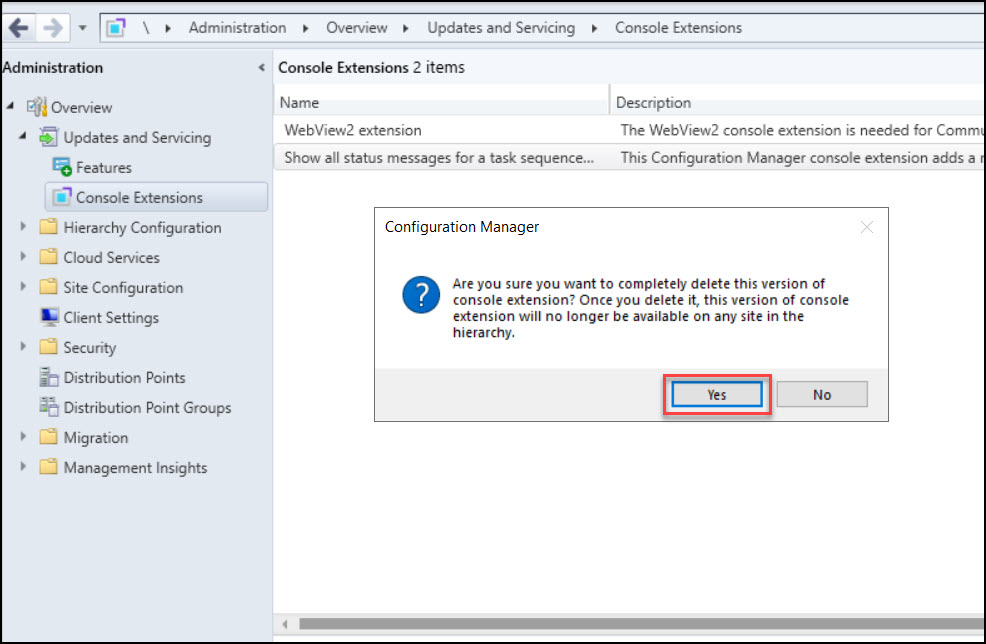This screenshot has height=644, width=986.
Task: Click Yes to confirm deletion
Action: click(x=717, y=394)
